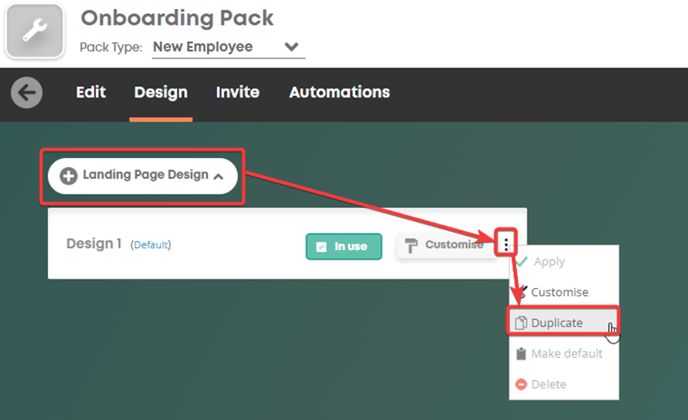Click the Customise button on Design 1
The width and height of the screenshot is (688, 420).
point(444,245)
